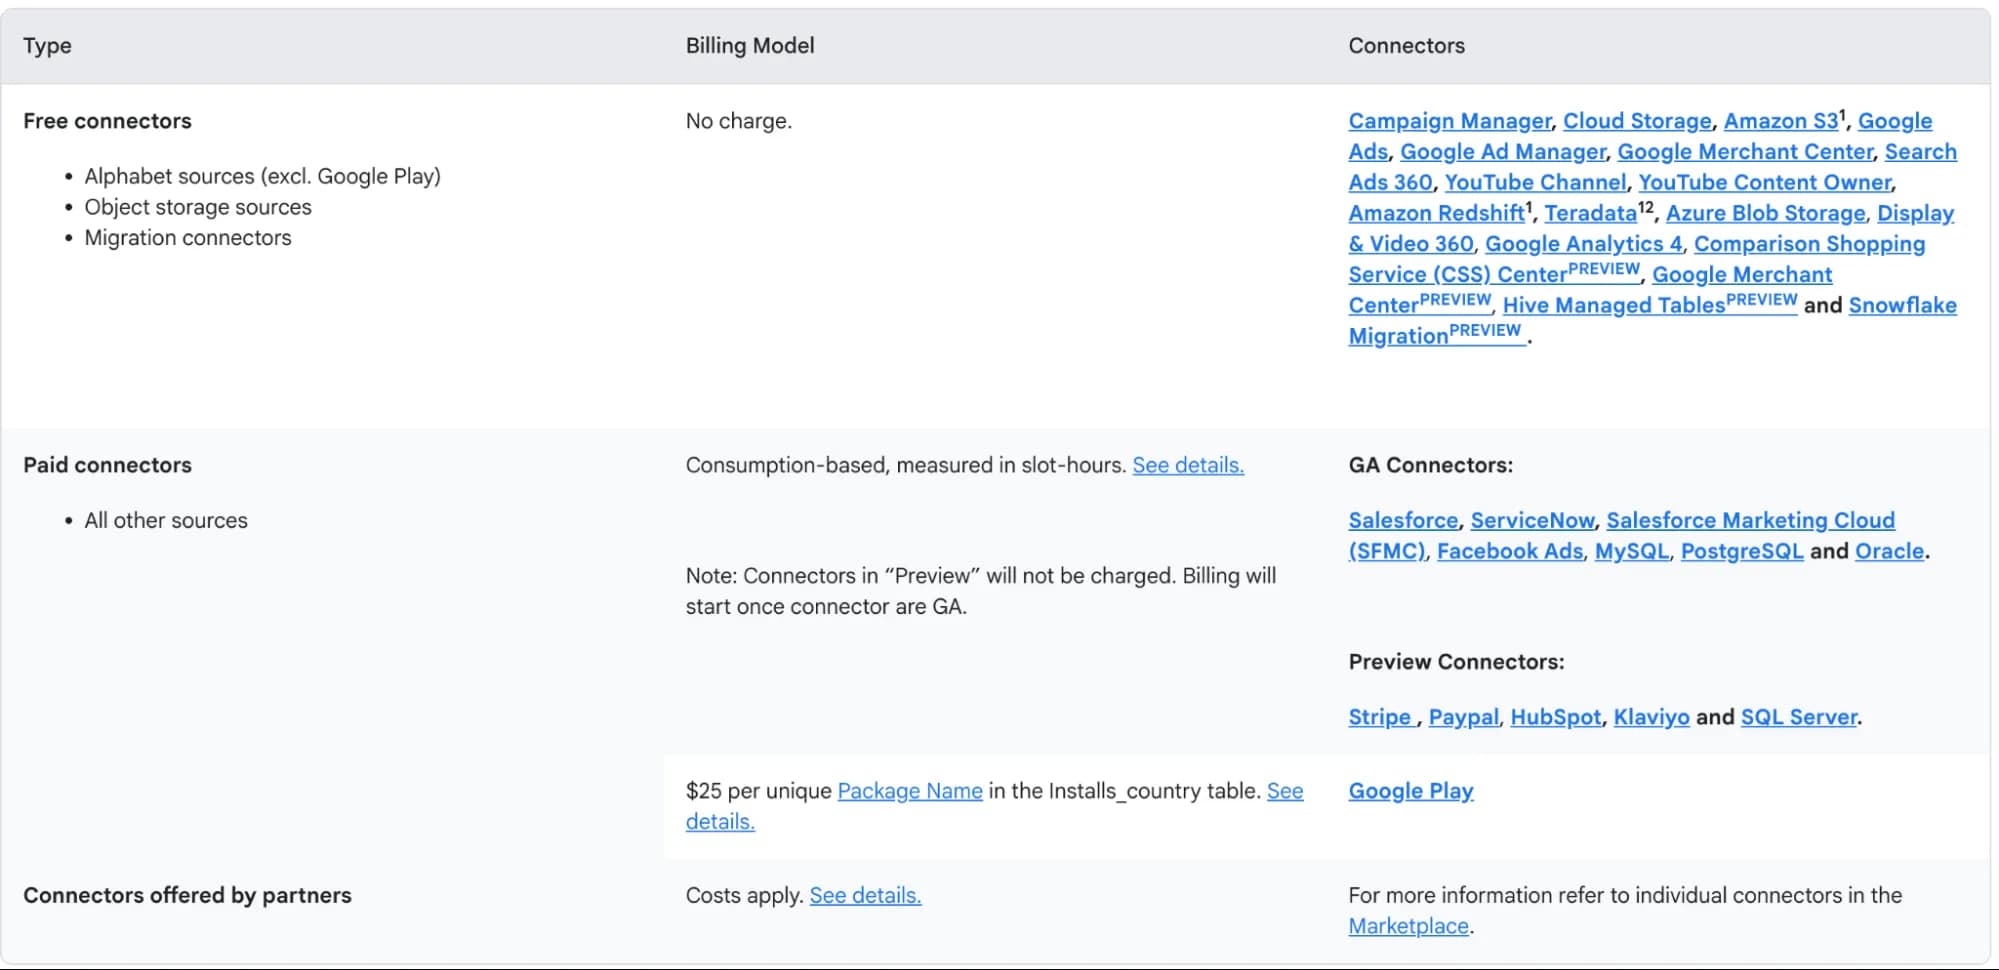Viewport: 1999px width, 970px height.
Task: Select the Google Ads link
Action: pos(1368,152)
